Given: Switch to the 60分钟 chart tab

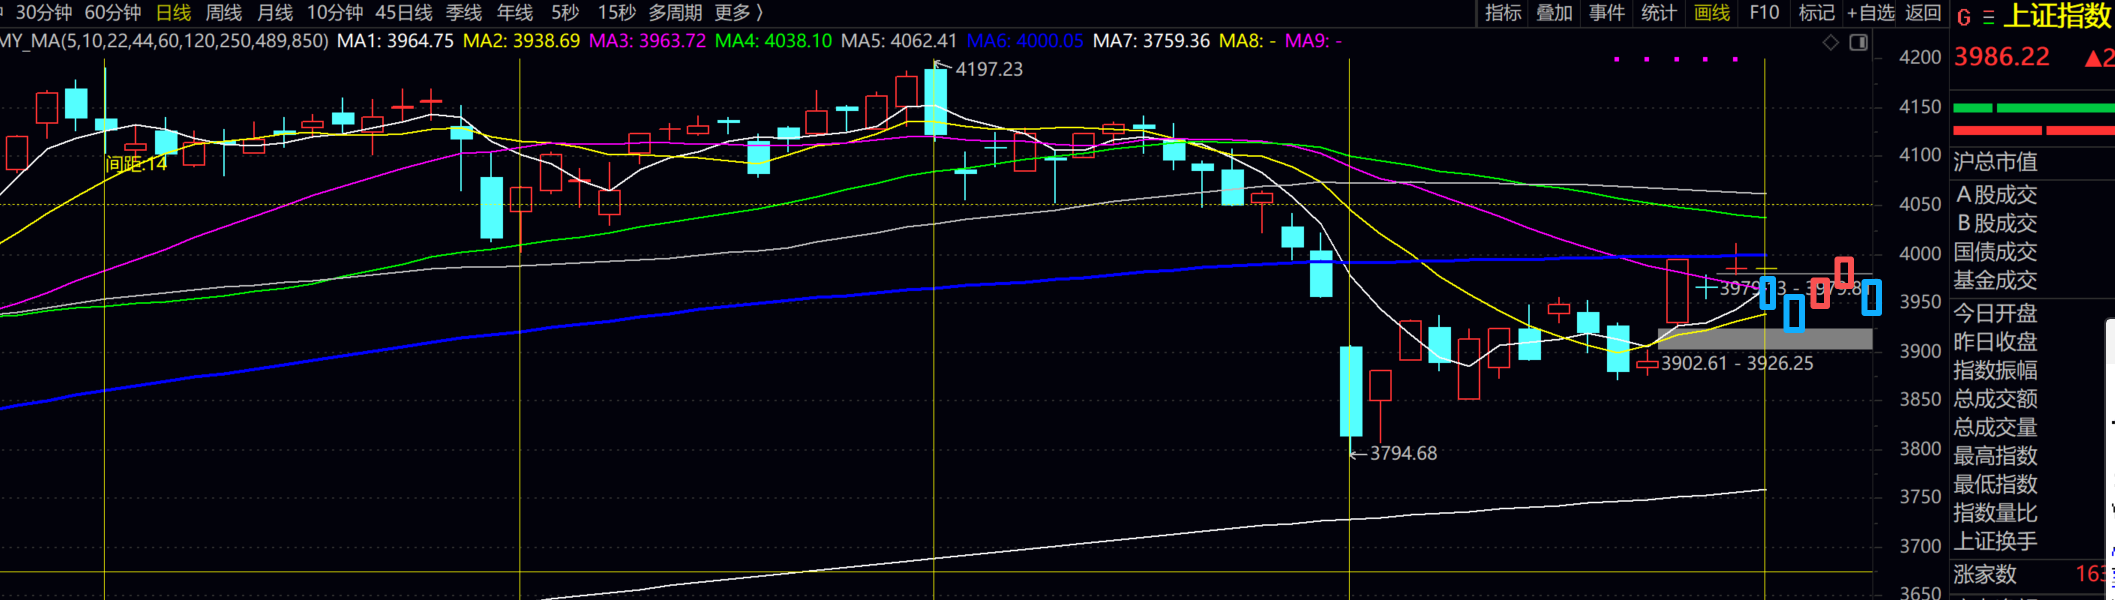Looking at the screenshot, I should pyautogui.click(x=112, y=13).
